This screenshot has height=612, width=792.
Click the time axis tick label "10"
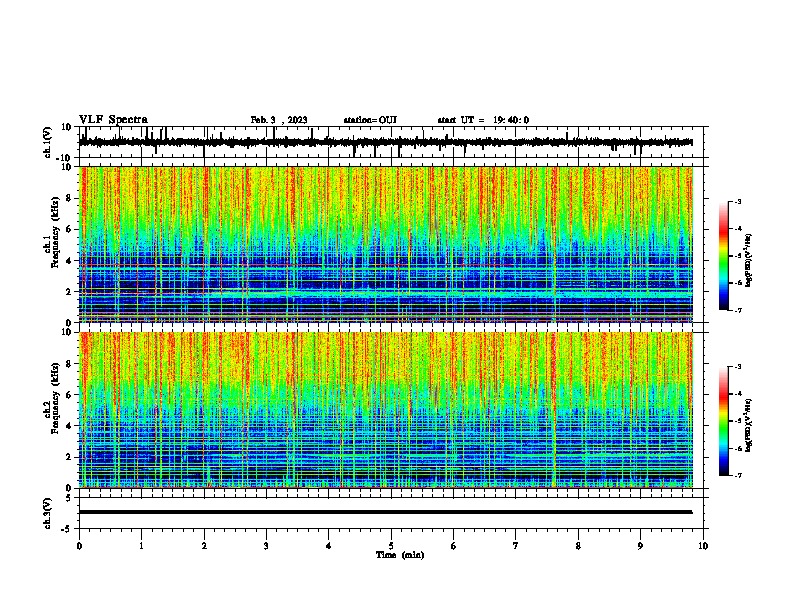pos(703,546)
